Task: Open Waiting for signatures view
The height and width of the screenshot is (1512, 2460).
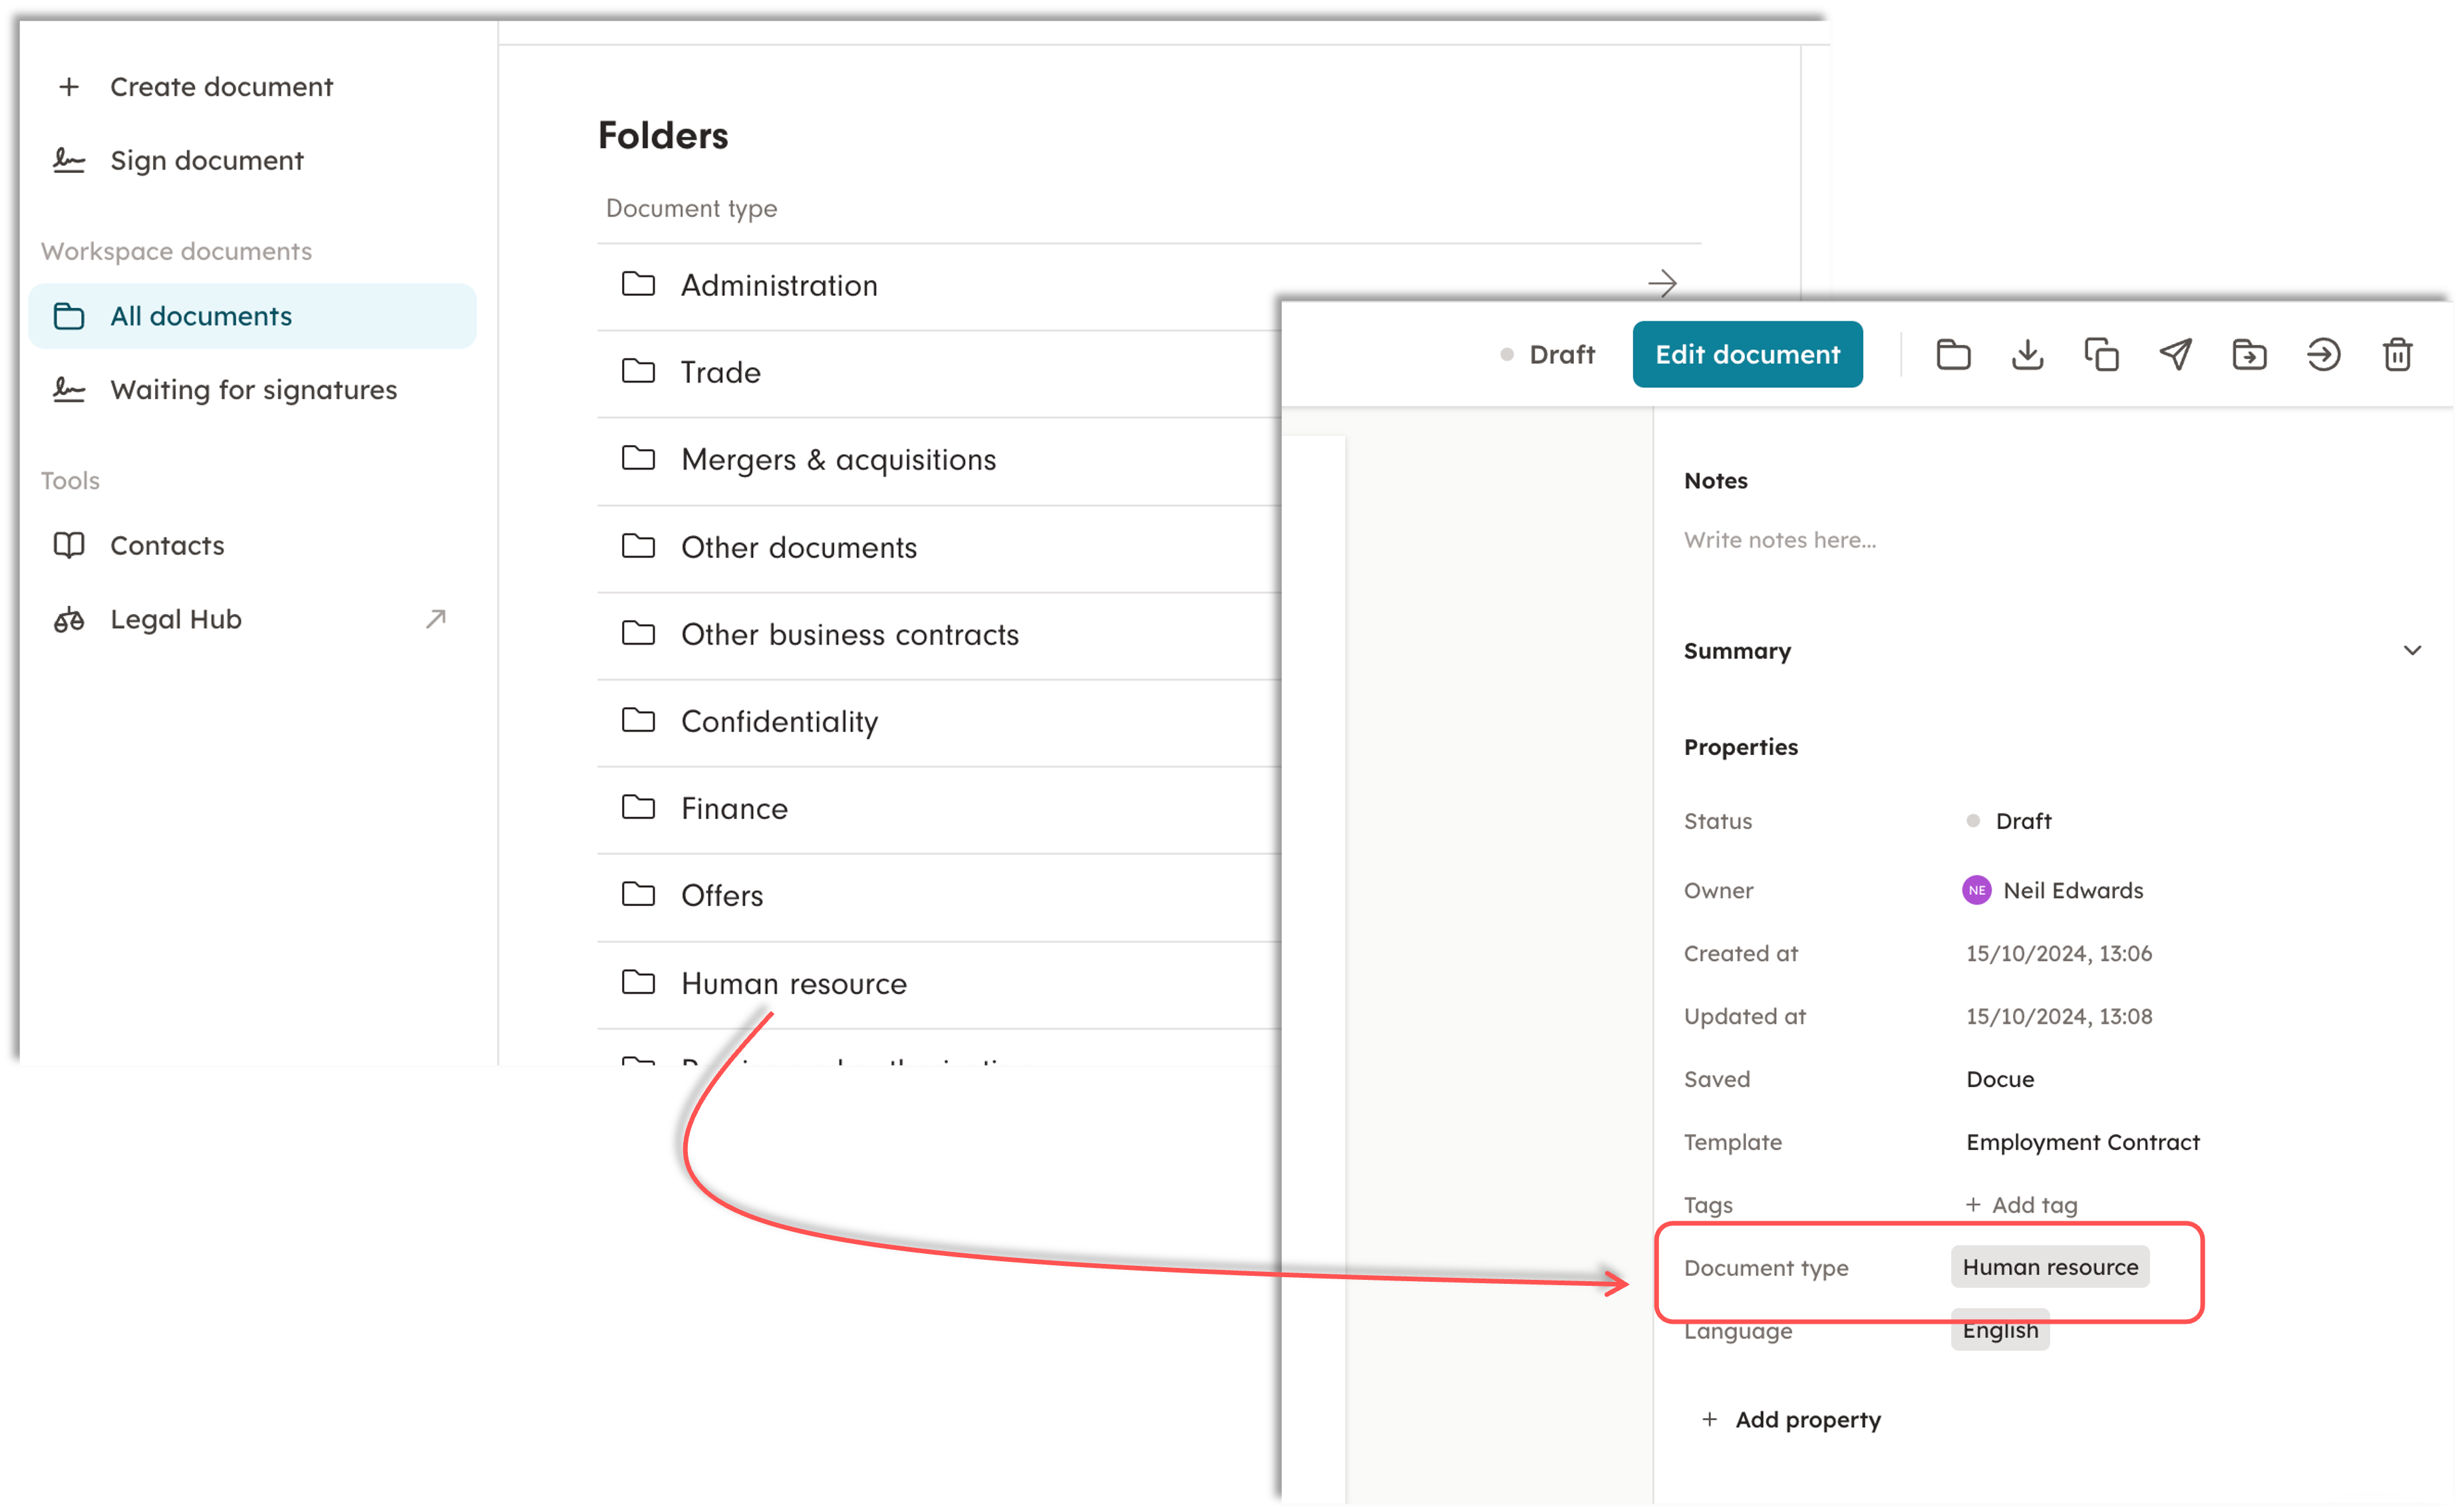Action: (x=253, y=390)
